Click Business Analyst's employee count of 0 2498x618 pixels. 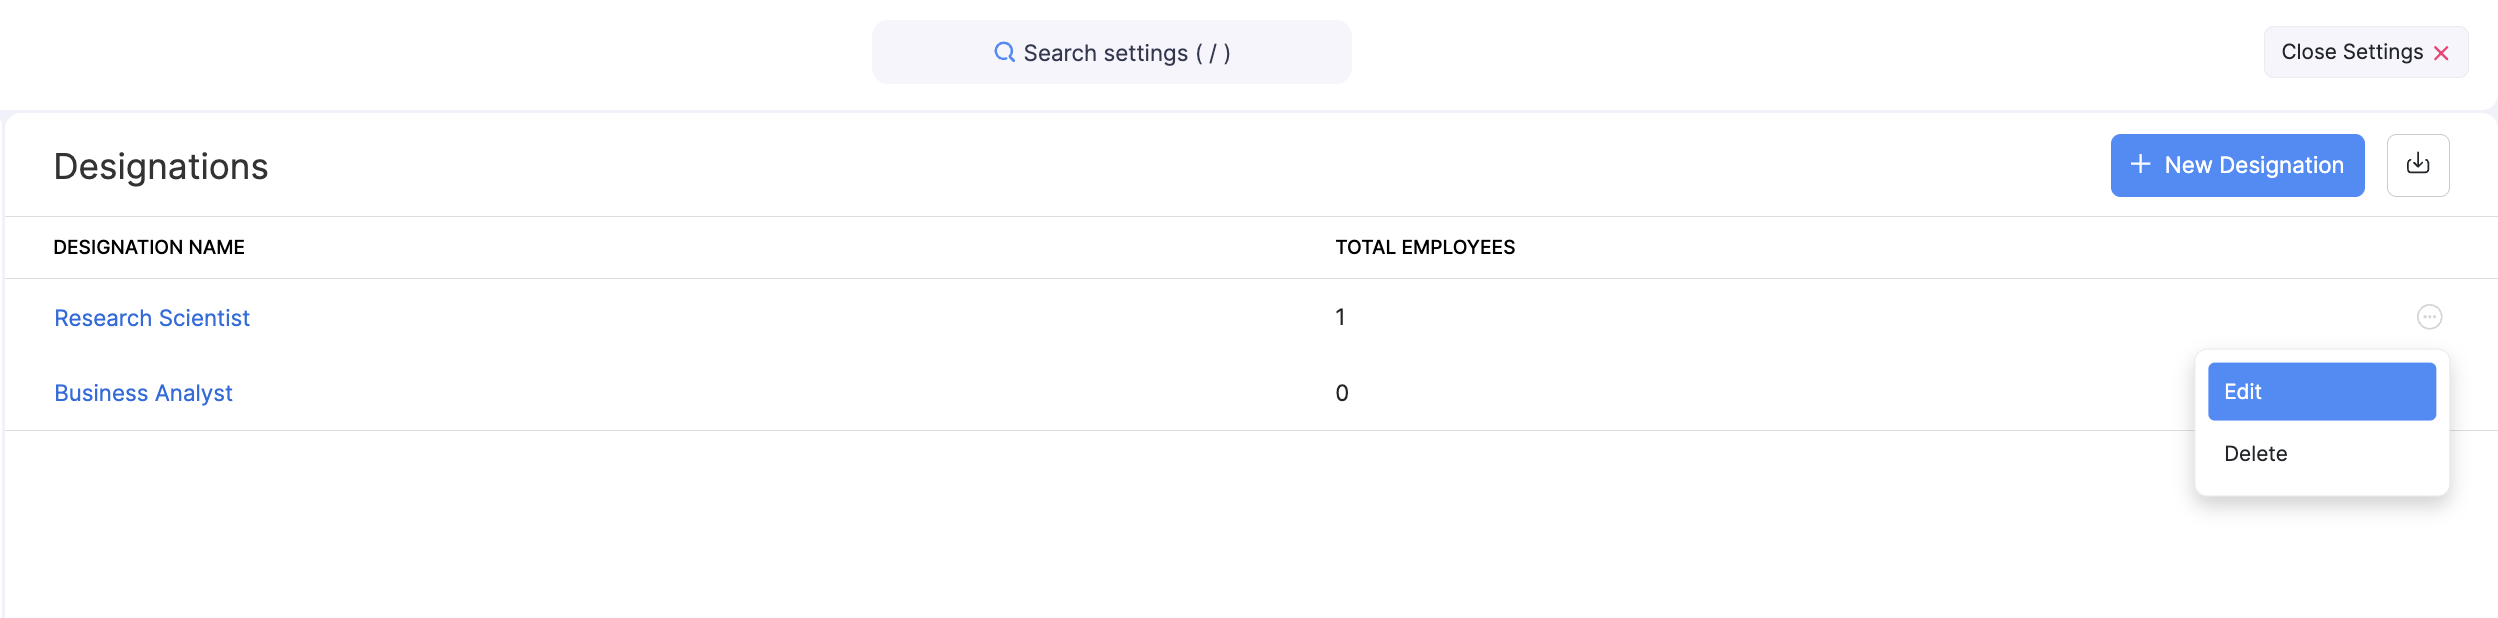click(1341, 393)
